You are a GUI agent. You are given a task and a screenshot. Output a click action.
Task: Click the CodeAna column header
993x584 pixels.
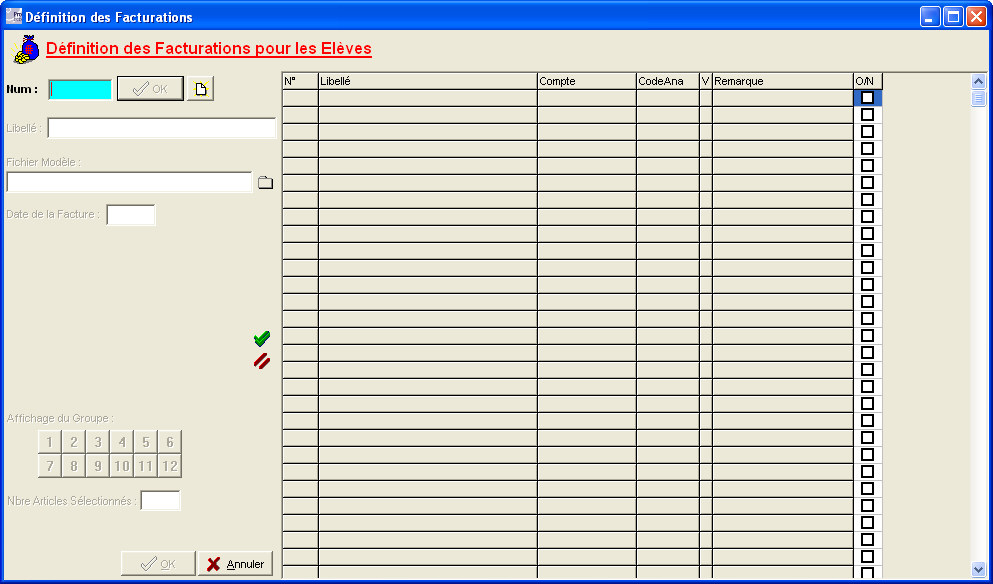tap(667, 81)
